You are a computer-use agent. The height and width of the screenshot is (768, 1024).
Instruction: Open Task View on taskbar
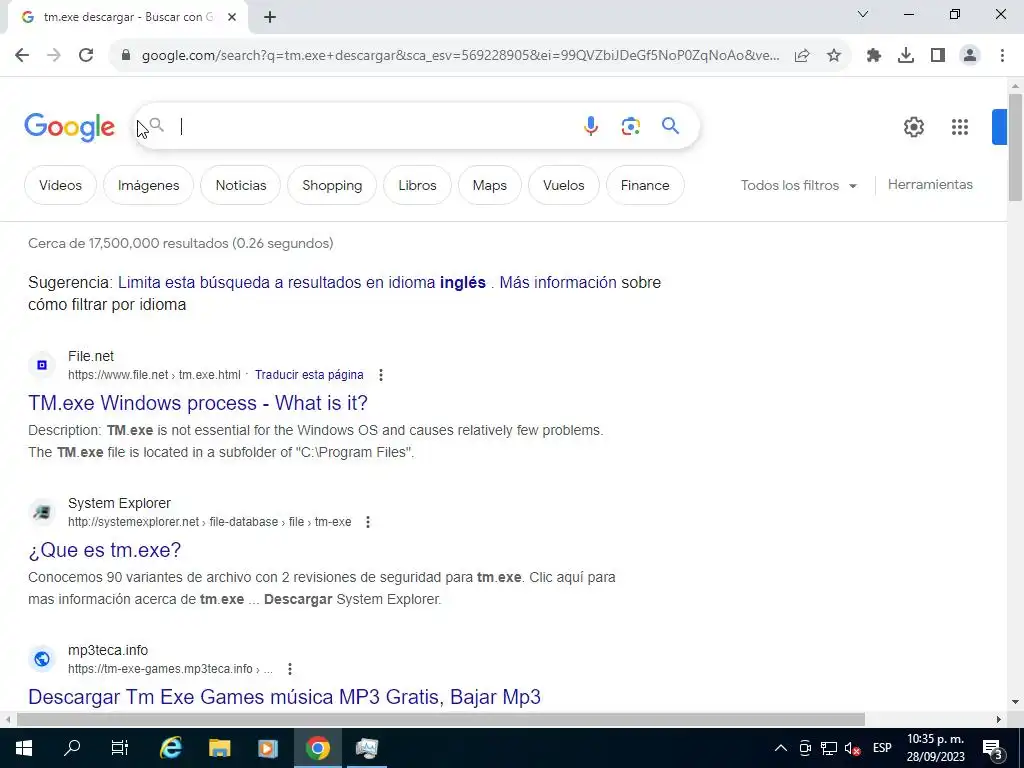[120, 748]
